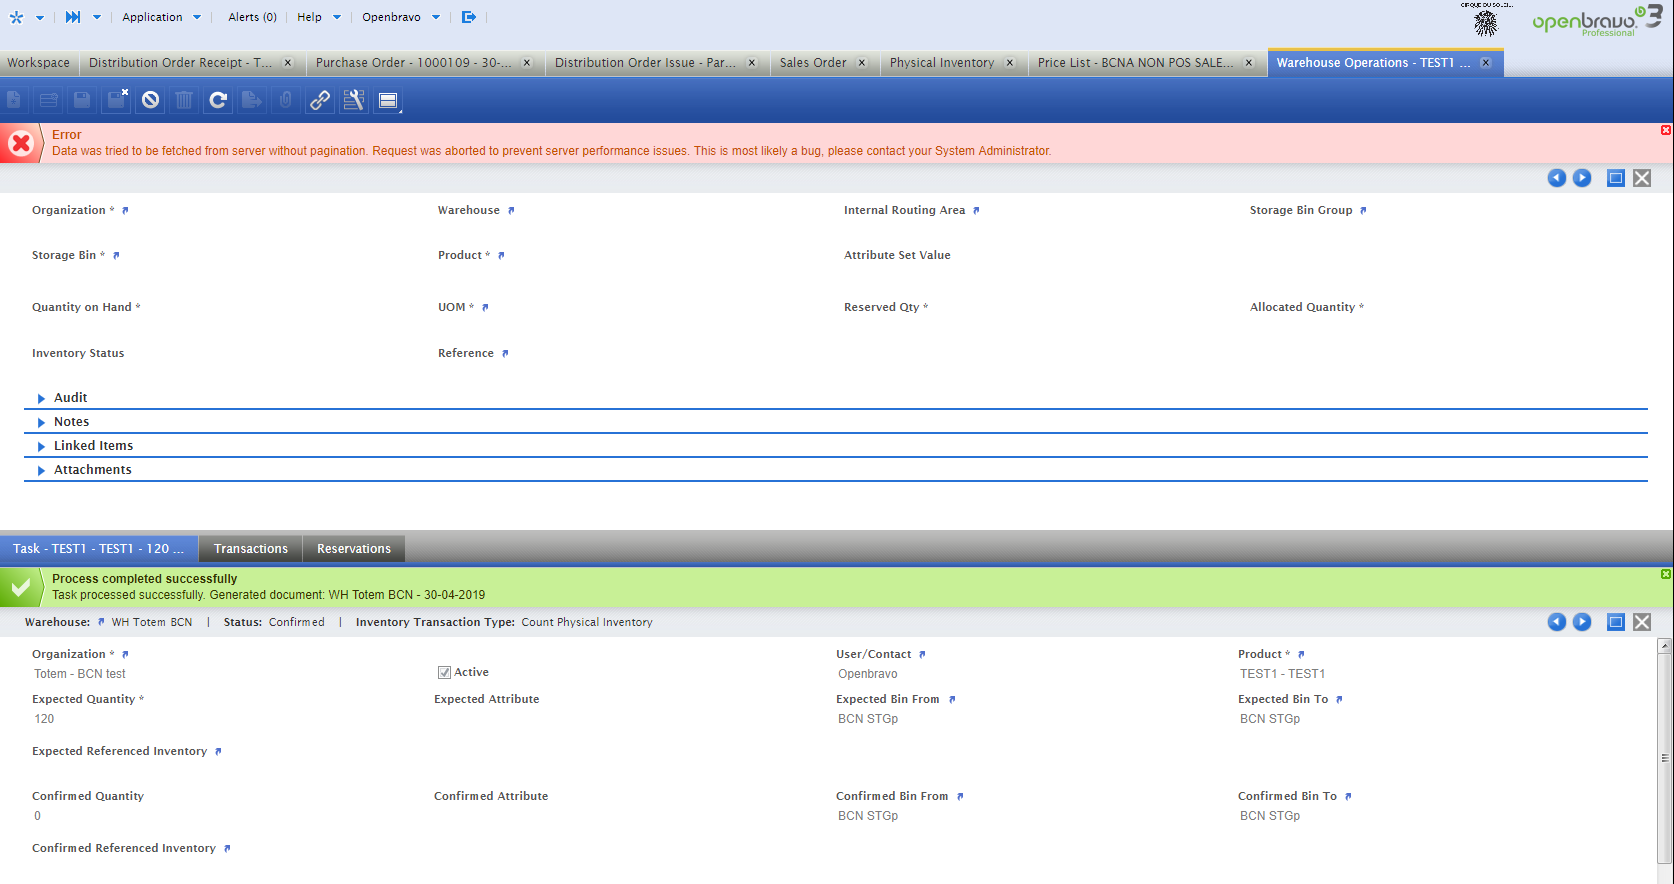Click the wrench icon in the toolbar
1674x884 pixels.
(x=354, y=100)
